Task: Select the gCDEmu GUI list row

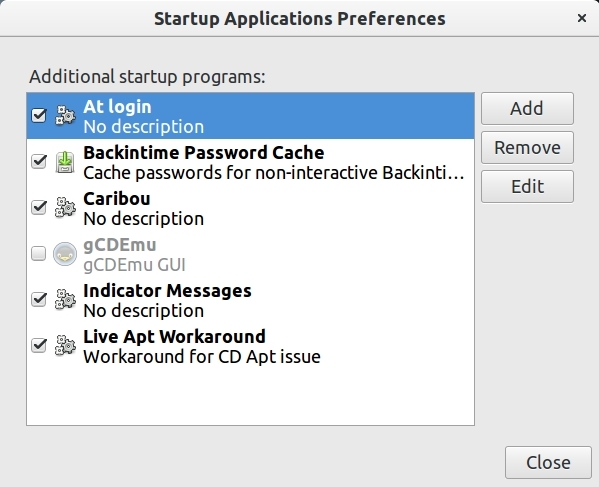Action: (251, 254)
